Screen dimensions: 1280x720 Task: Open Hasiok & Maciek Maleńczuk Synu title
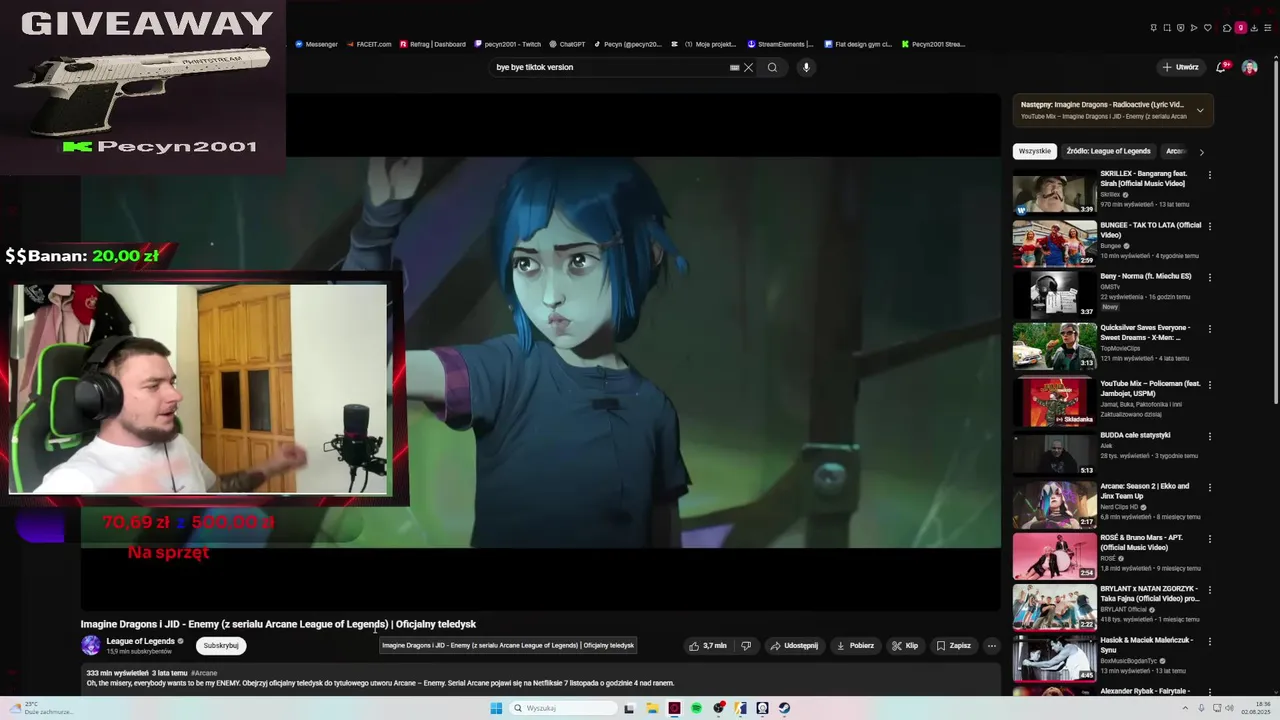(x=1146, y=645)
